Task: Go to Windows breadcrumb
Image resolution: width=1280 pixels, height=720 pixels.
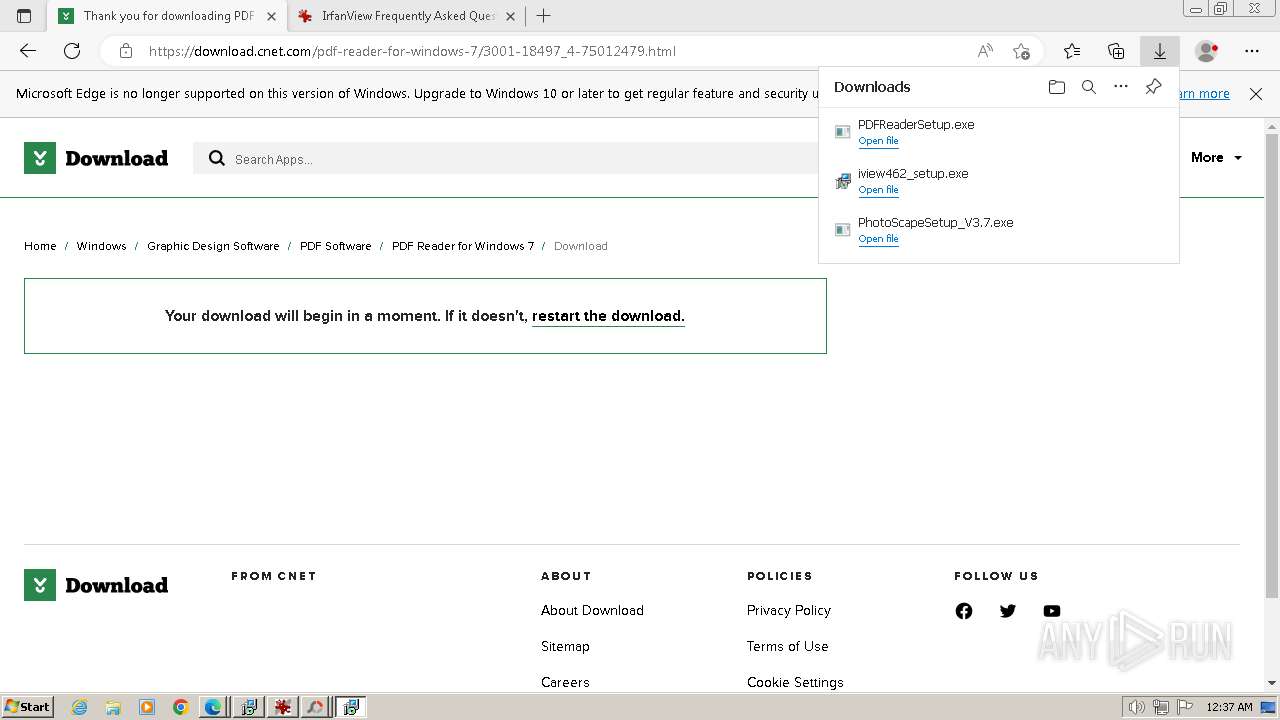Action: (x=101, y=246)
